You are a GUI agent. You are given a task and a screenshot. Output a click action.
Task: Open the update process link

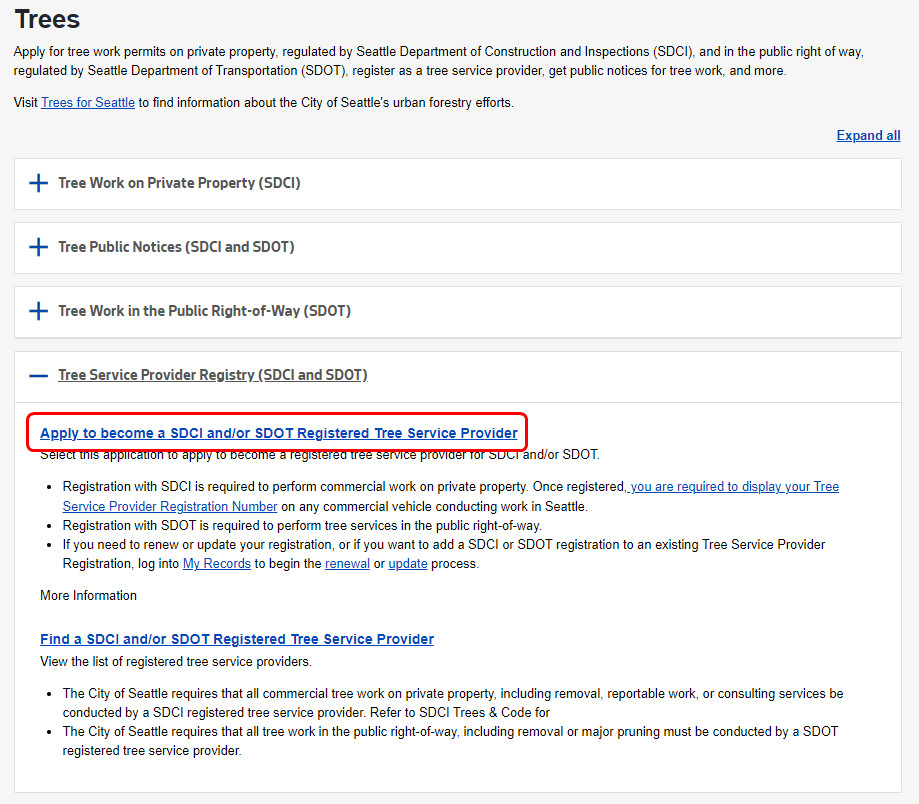(x=408, y=564)
